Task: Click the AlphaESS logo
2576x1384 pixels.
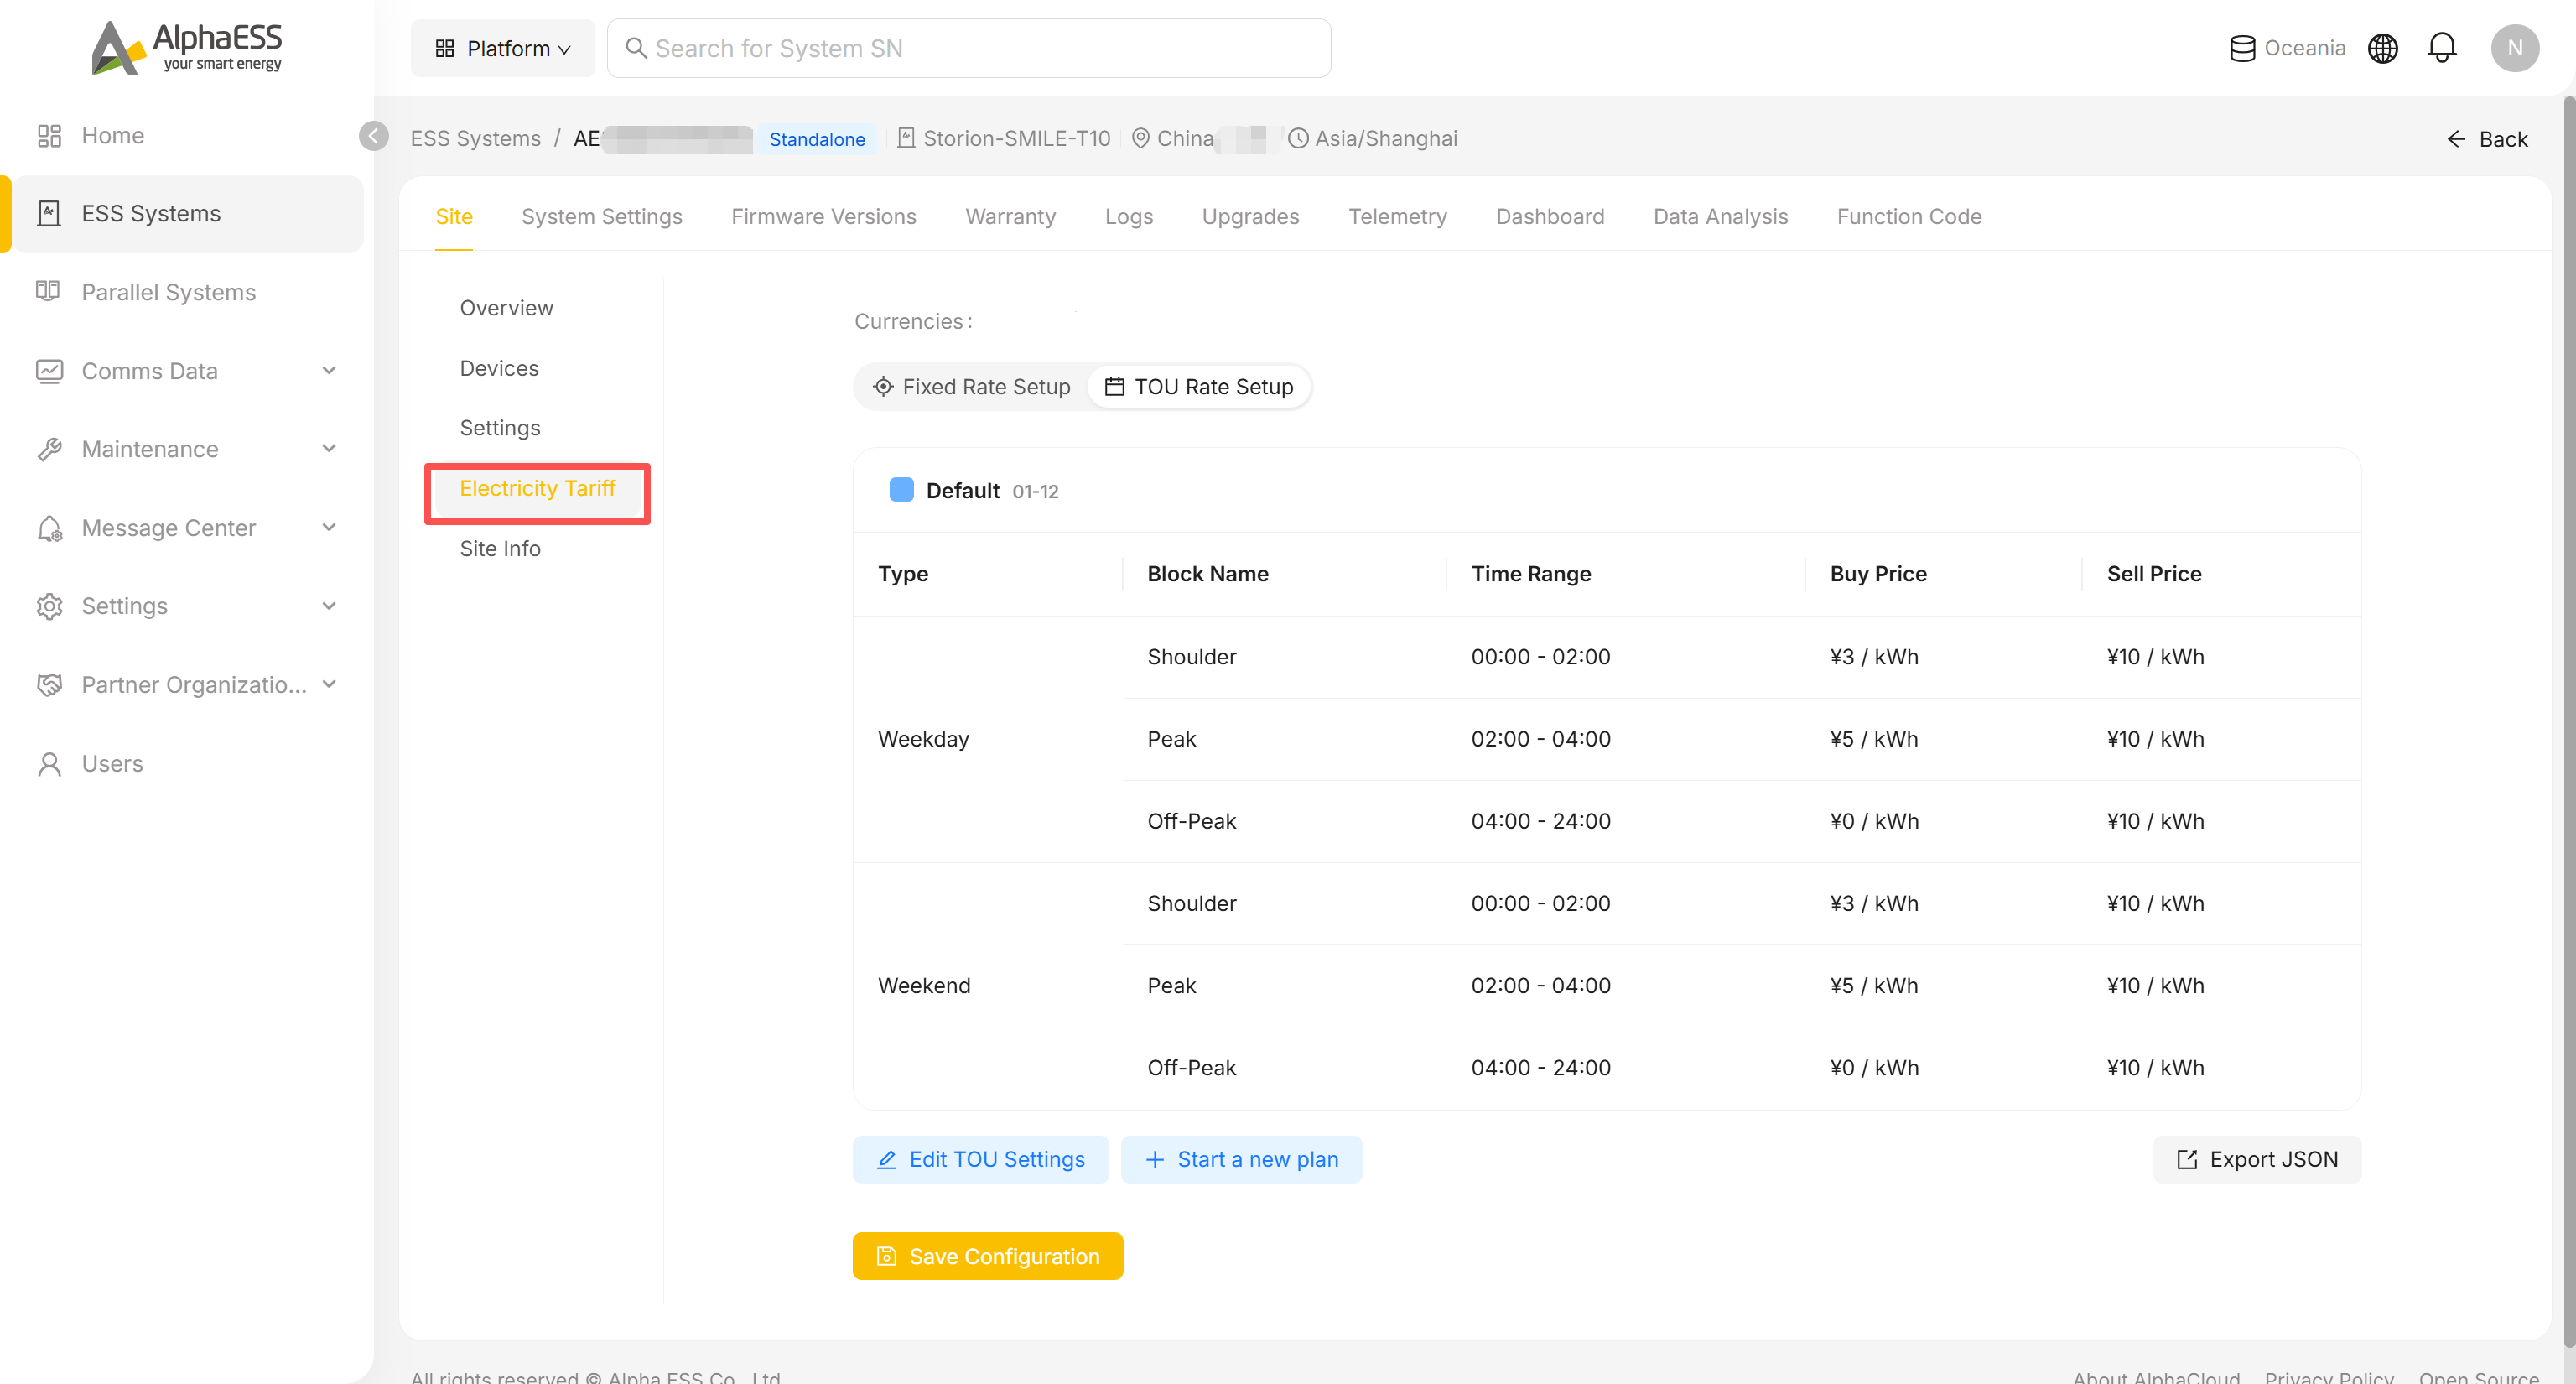Action: coord(186,47)
